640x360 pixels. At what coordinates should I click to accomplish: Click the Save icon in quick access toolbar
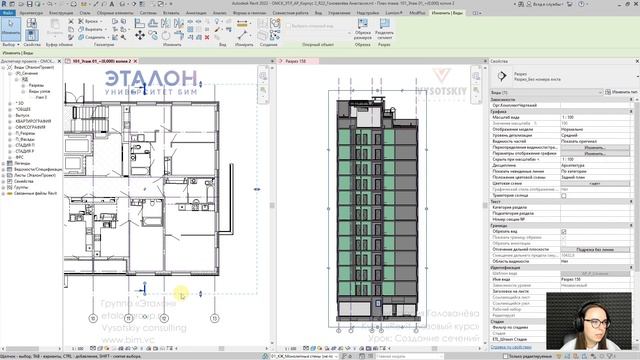[29, 4]
